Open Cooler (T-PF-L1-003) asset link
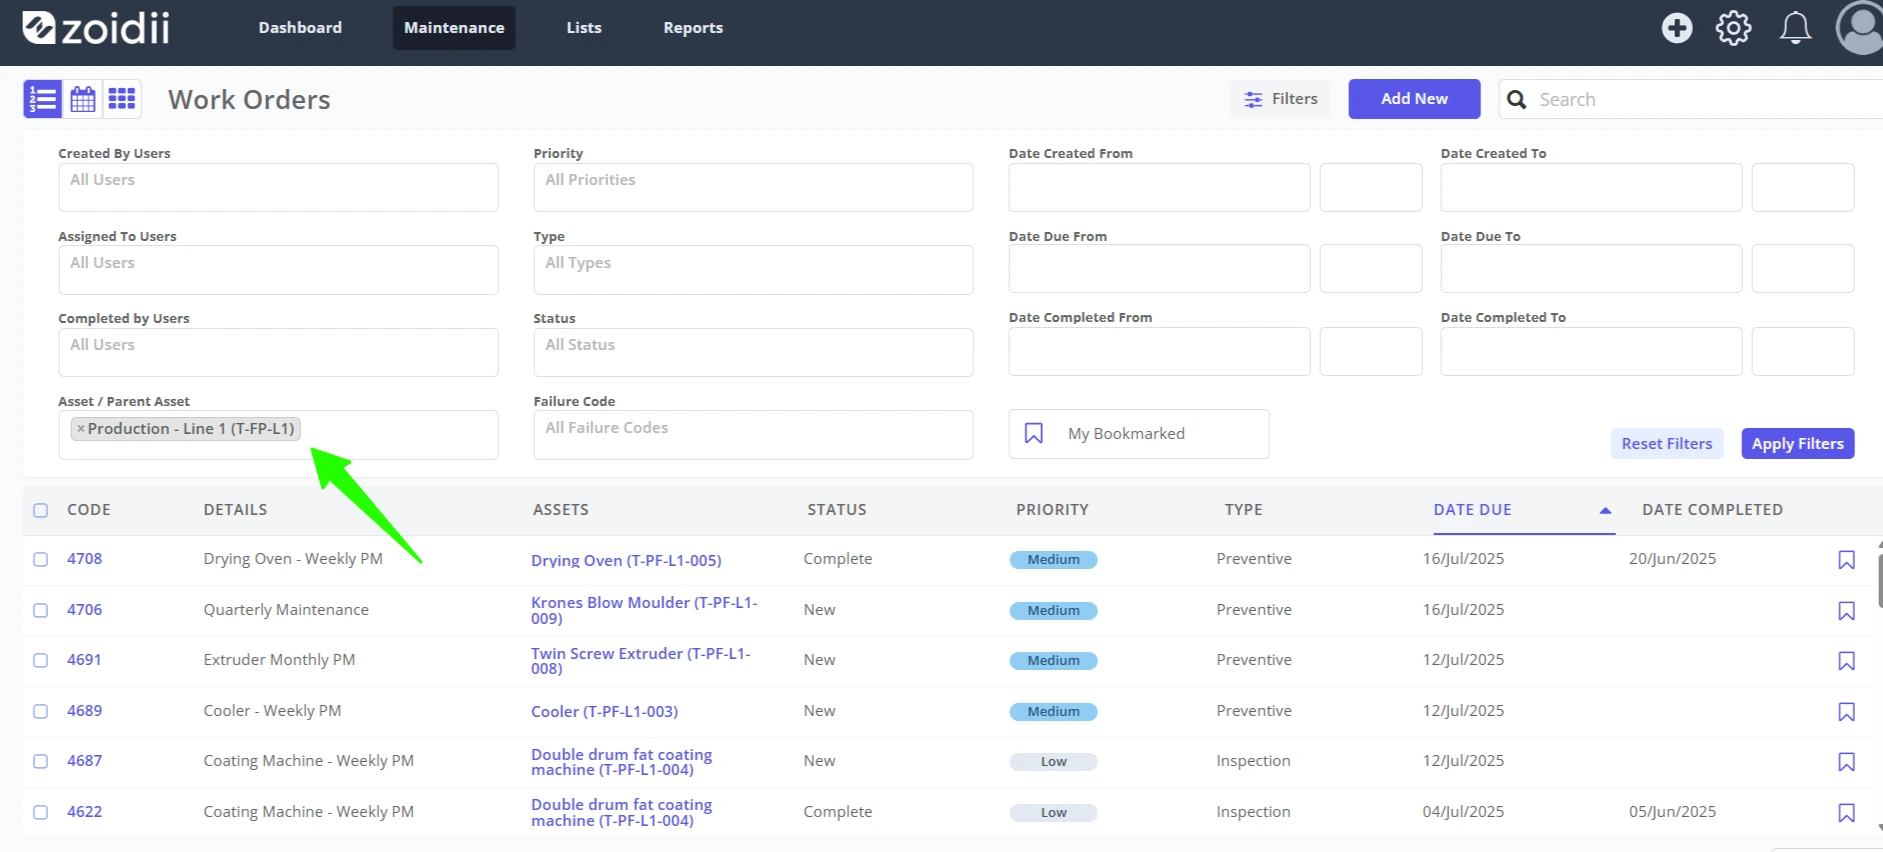Screen dimensions: 1883x852 (604, 712)
